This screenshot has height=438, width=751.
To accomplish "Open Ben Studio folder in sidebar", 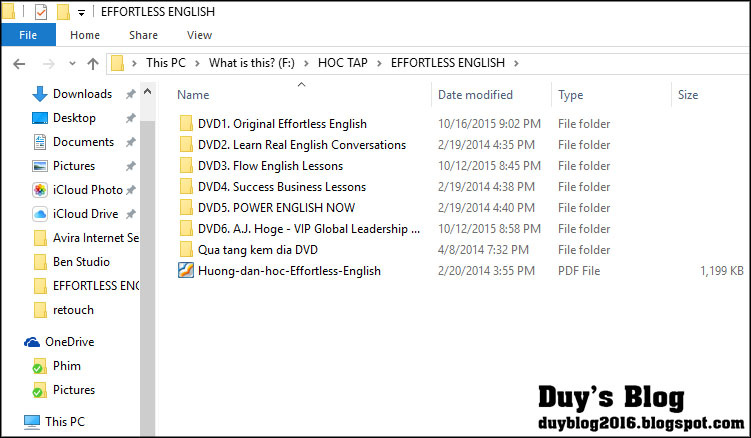I will 81,262.
